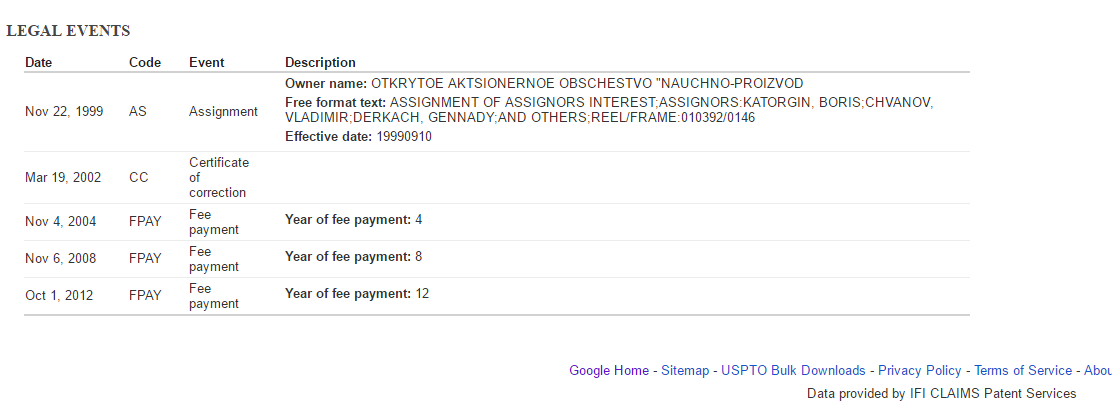Select the Nov 22, 1999 date cell
Viewport: 1112px width, 419px height.
64,112
